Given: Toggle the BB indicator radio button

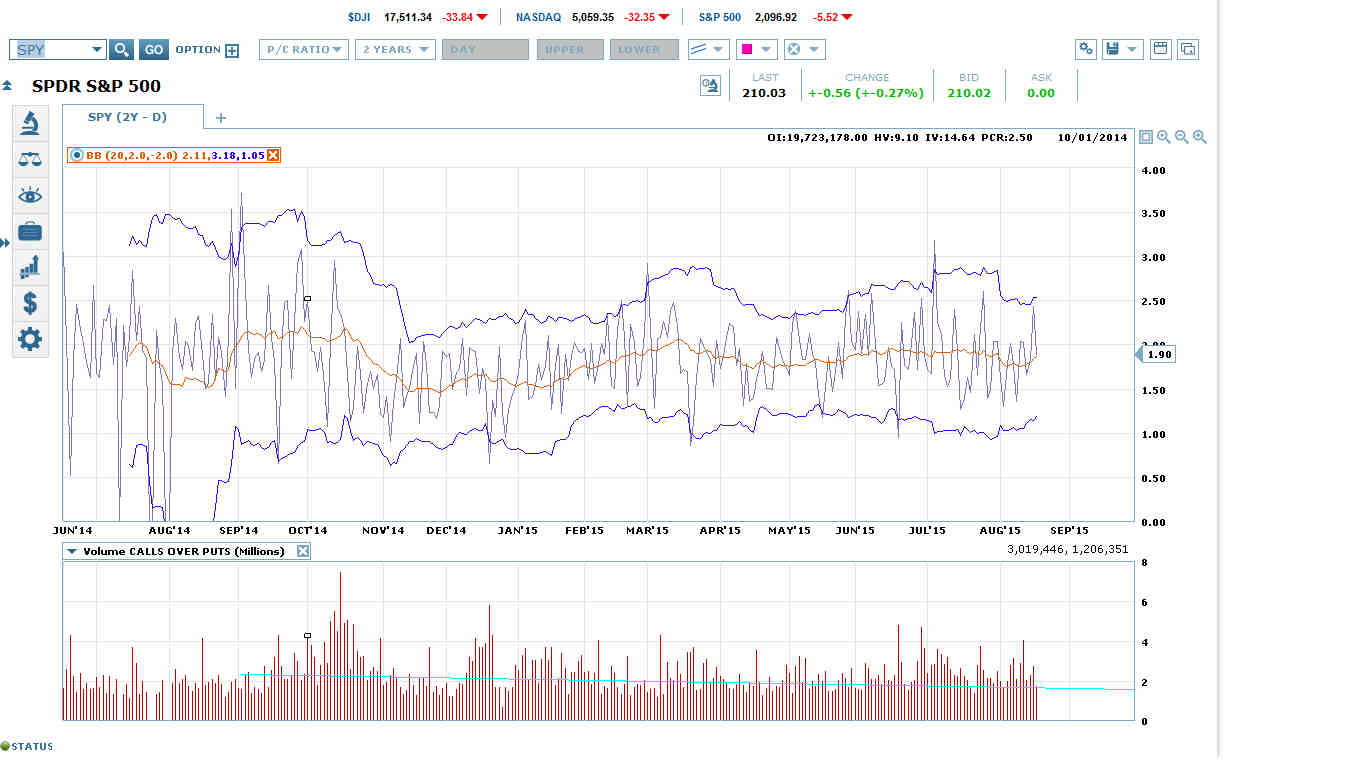Looking at the screenshot, I should click(x=77, y=155).
